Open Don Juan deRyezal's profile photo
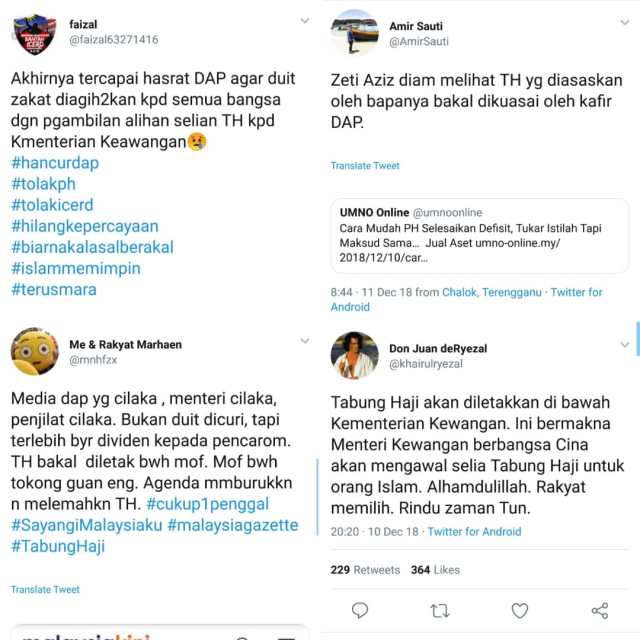This screenshot has height=640, width=640. [354, 355]
